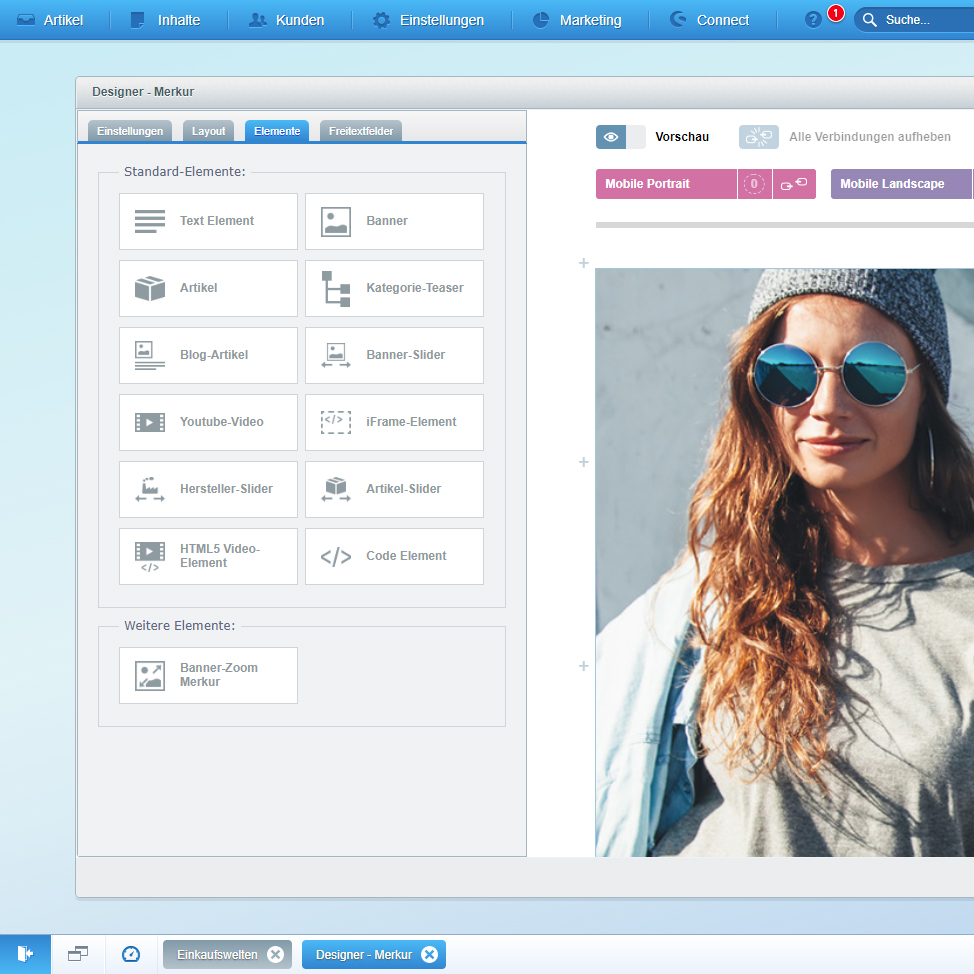Open the Freitextfelder tab
The image size is (974, 974).
click(361, 131)
